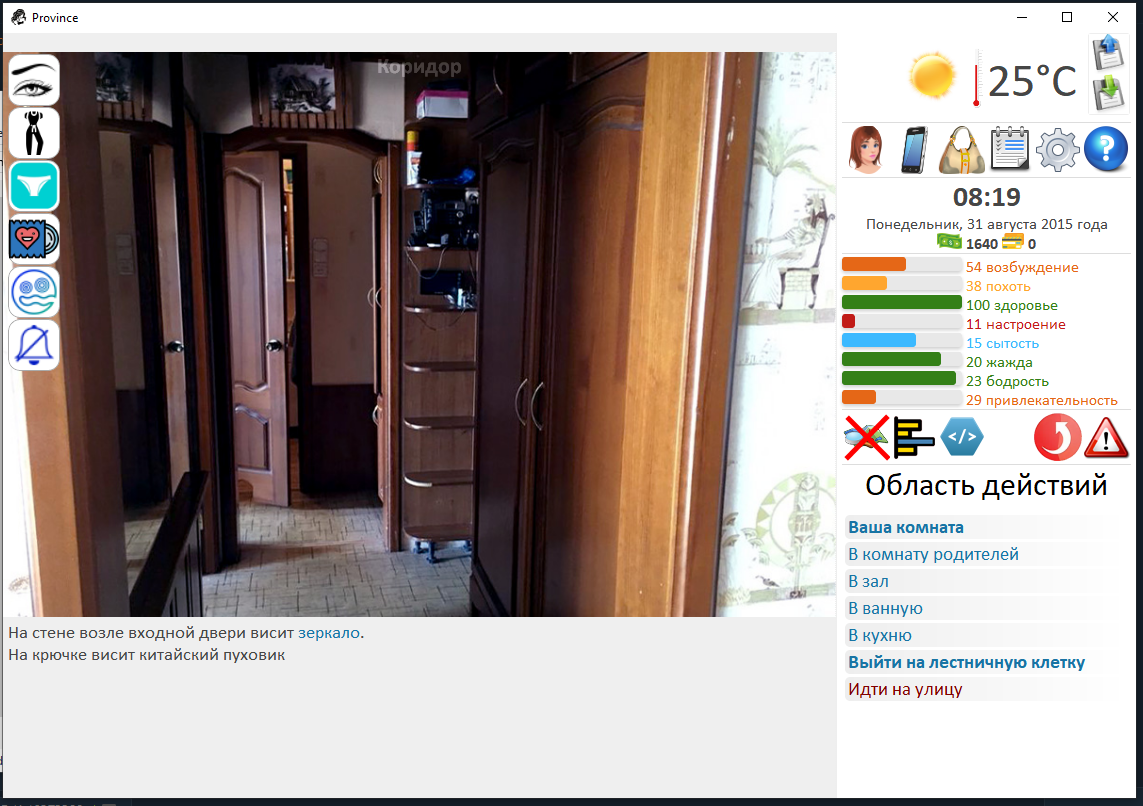Open the heart condom packet icon
Image resolution: width=1143 pixels, height=806 pixels.
pyautogui.click(x=34, y=239)
